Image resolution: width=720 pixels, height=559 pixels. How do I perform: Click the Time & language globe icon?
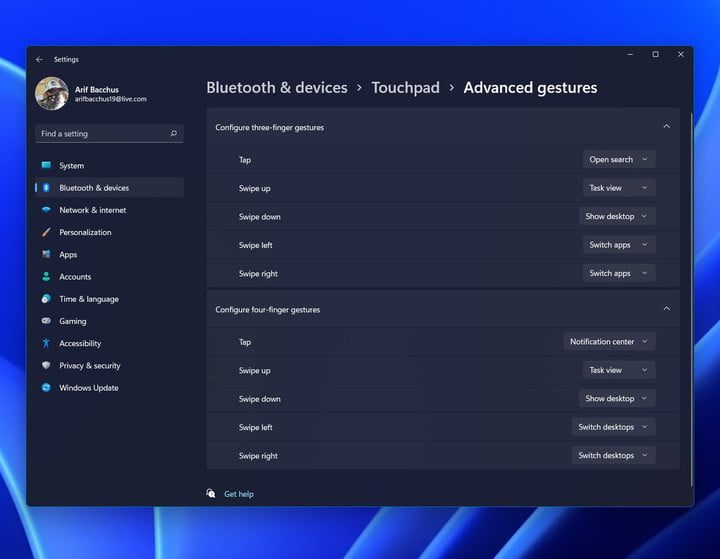coord(46,299)
